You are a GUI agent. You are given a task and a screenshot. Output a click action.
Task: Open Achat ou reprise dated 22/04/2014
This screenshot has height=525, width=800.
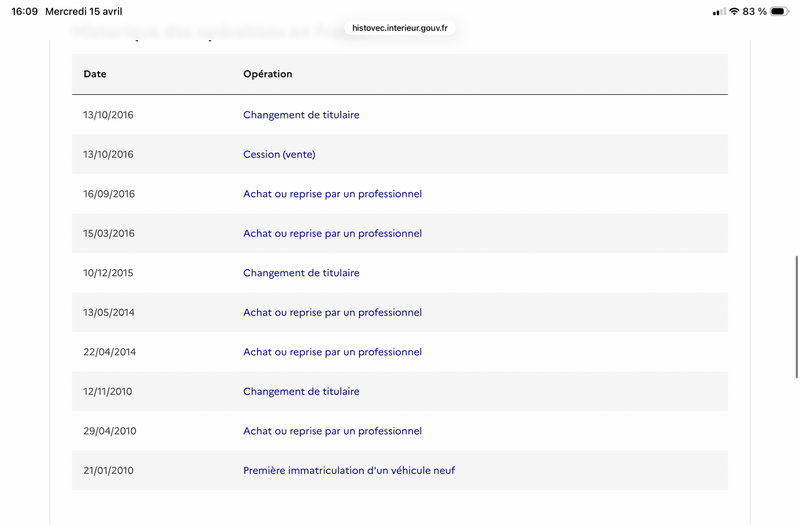click(x=332, y=352)
